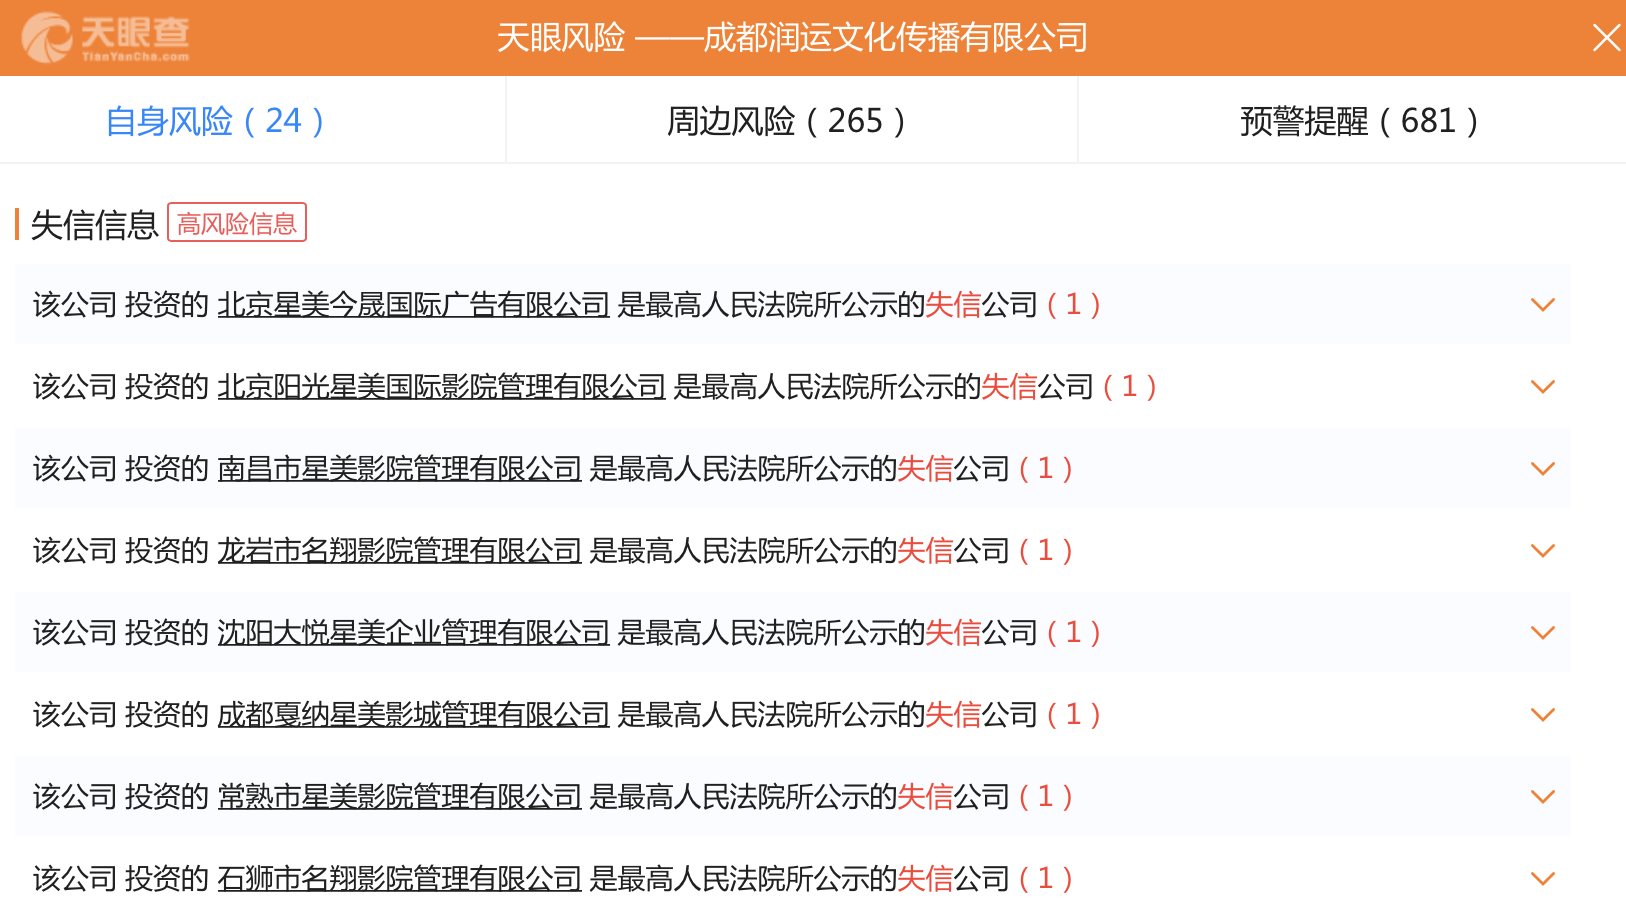Open link 常熟市星美影院管理有限公司
This screenshot has width=1626, height=918.
tap(400, 796)
